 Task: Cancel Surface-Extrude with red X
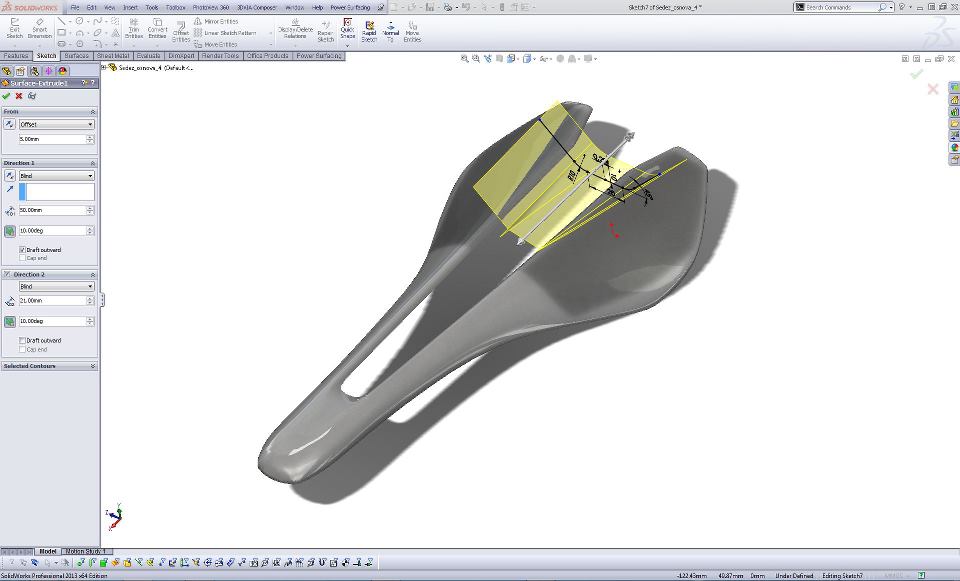point(19,96)
